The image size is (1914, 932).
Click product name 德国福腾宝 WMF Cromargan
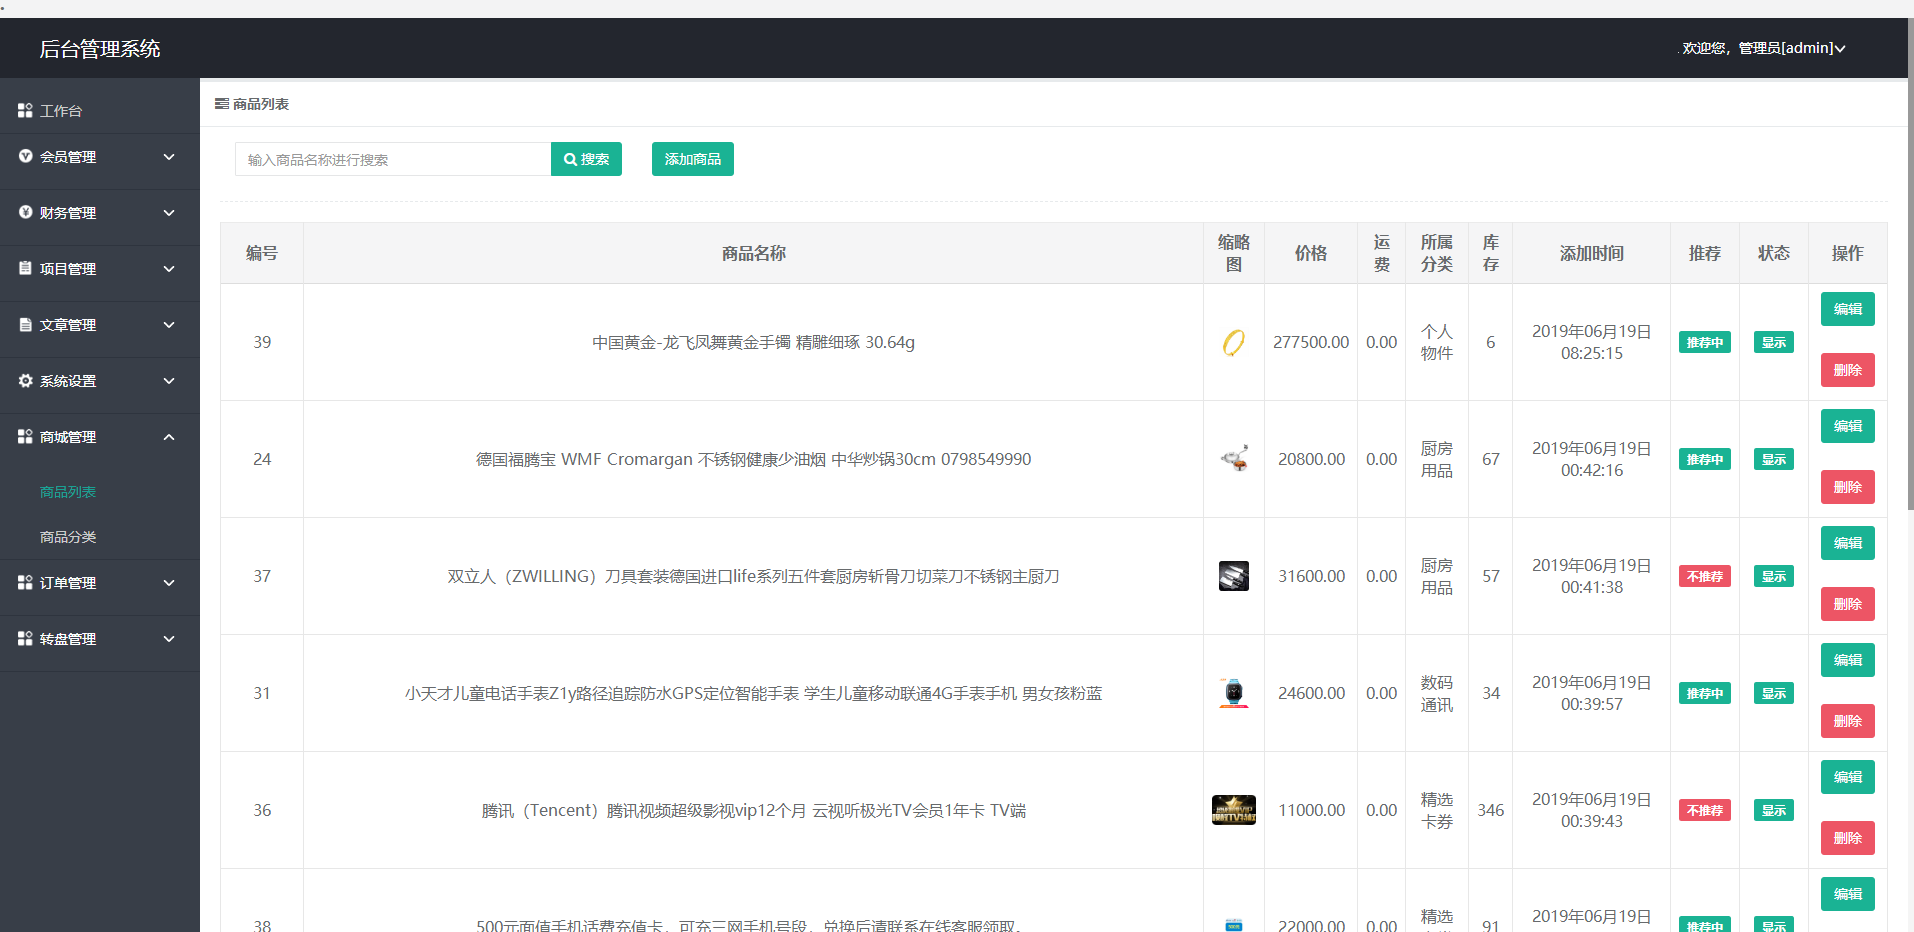point(753,459)
